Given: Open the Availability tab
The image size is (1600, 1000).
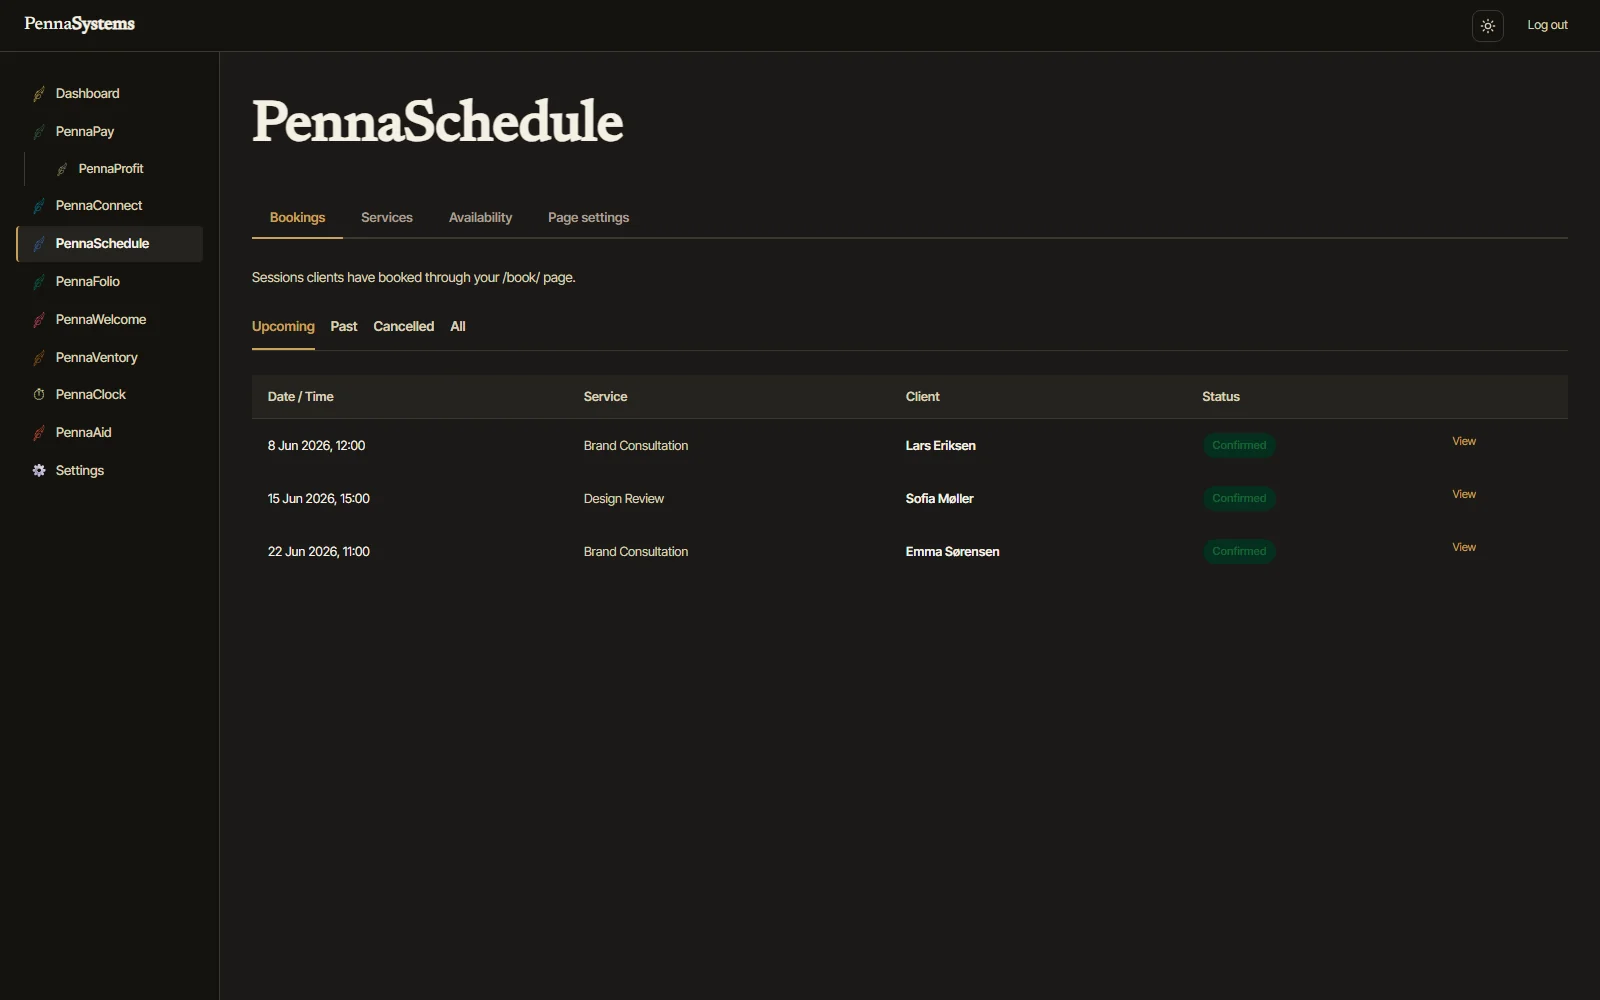Looking at the screenshot, I should click(x=480, y=218).
